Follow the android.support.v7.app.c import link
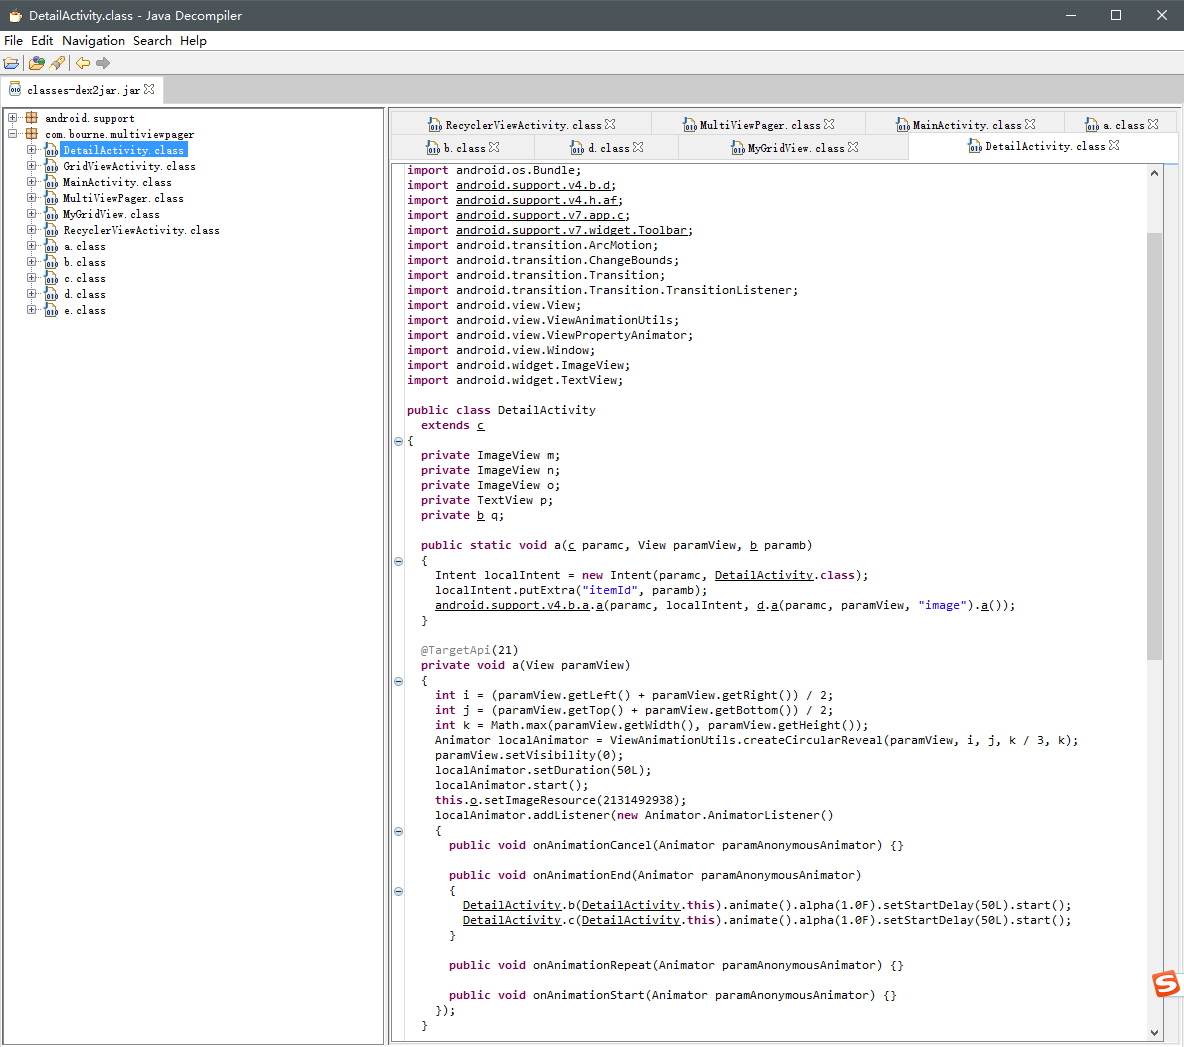This screenshot has width=1184, height=1047. click(x=542, y=215)
